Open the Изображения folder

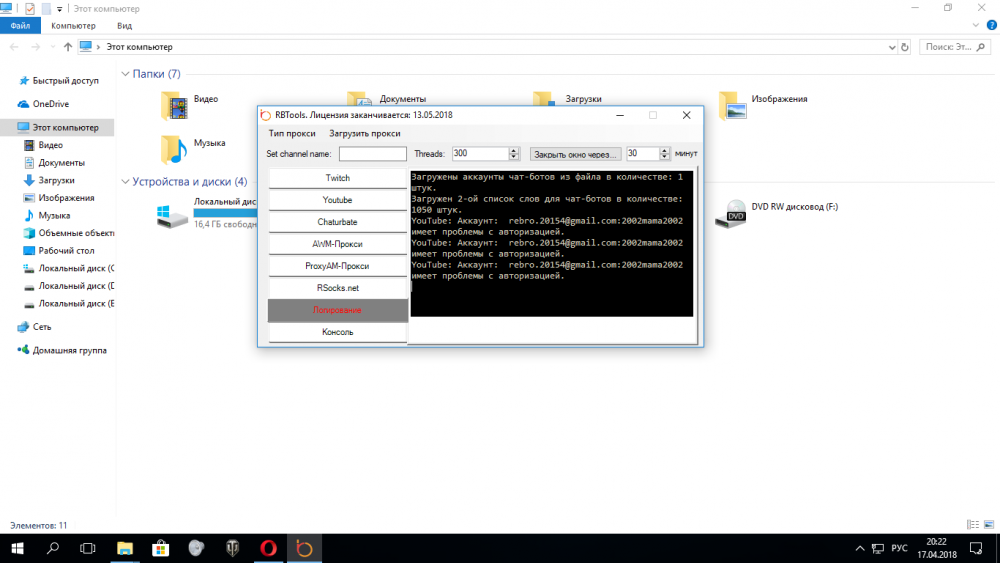735,105
